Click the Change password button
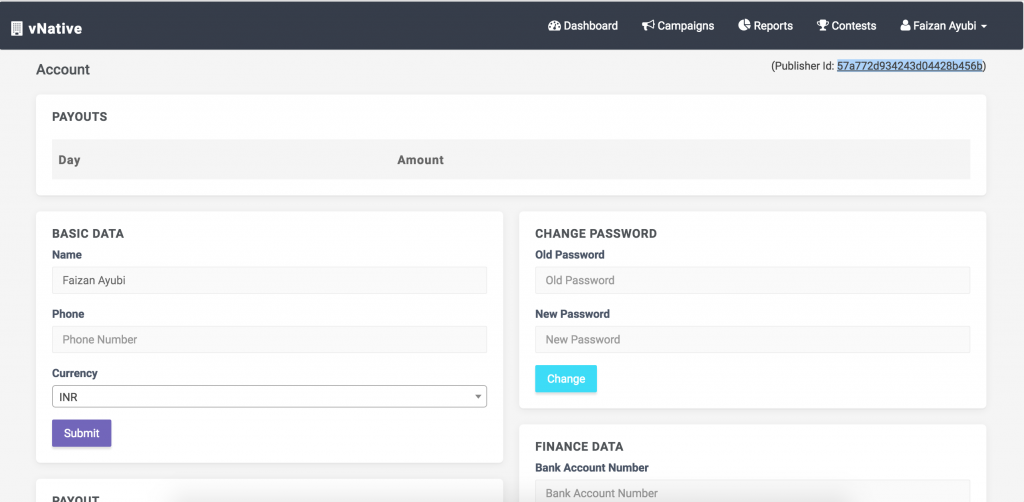 (566, 379)
